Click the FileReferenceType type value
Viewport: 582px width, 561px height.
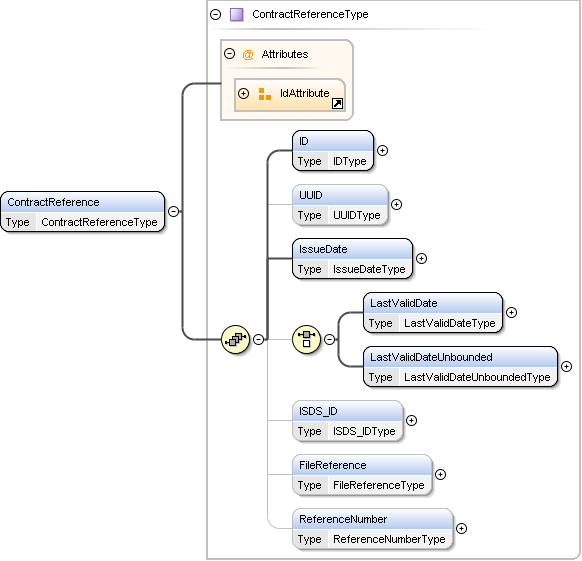(379, 485)
